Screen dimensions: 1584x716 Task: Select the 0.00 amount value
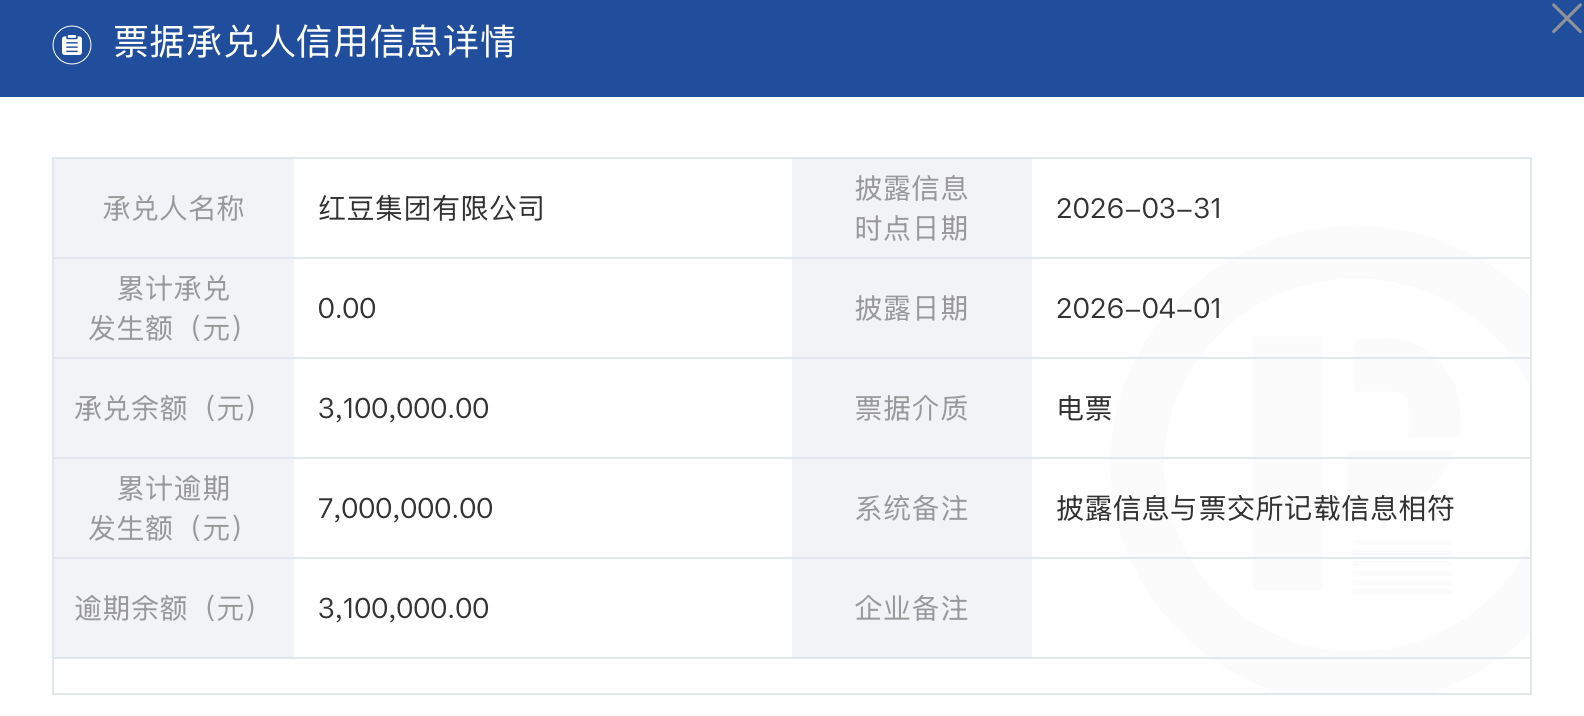point(347,308)
